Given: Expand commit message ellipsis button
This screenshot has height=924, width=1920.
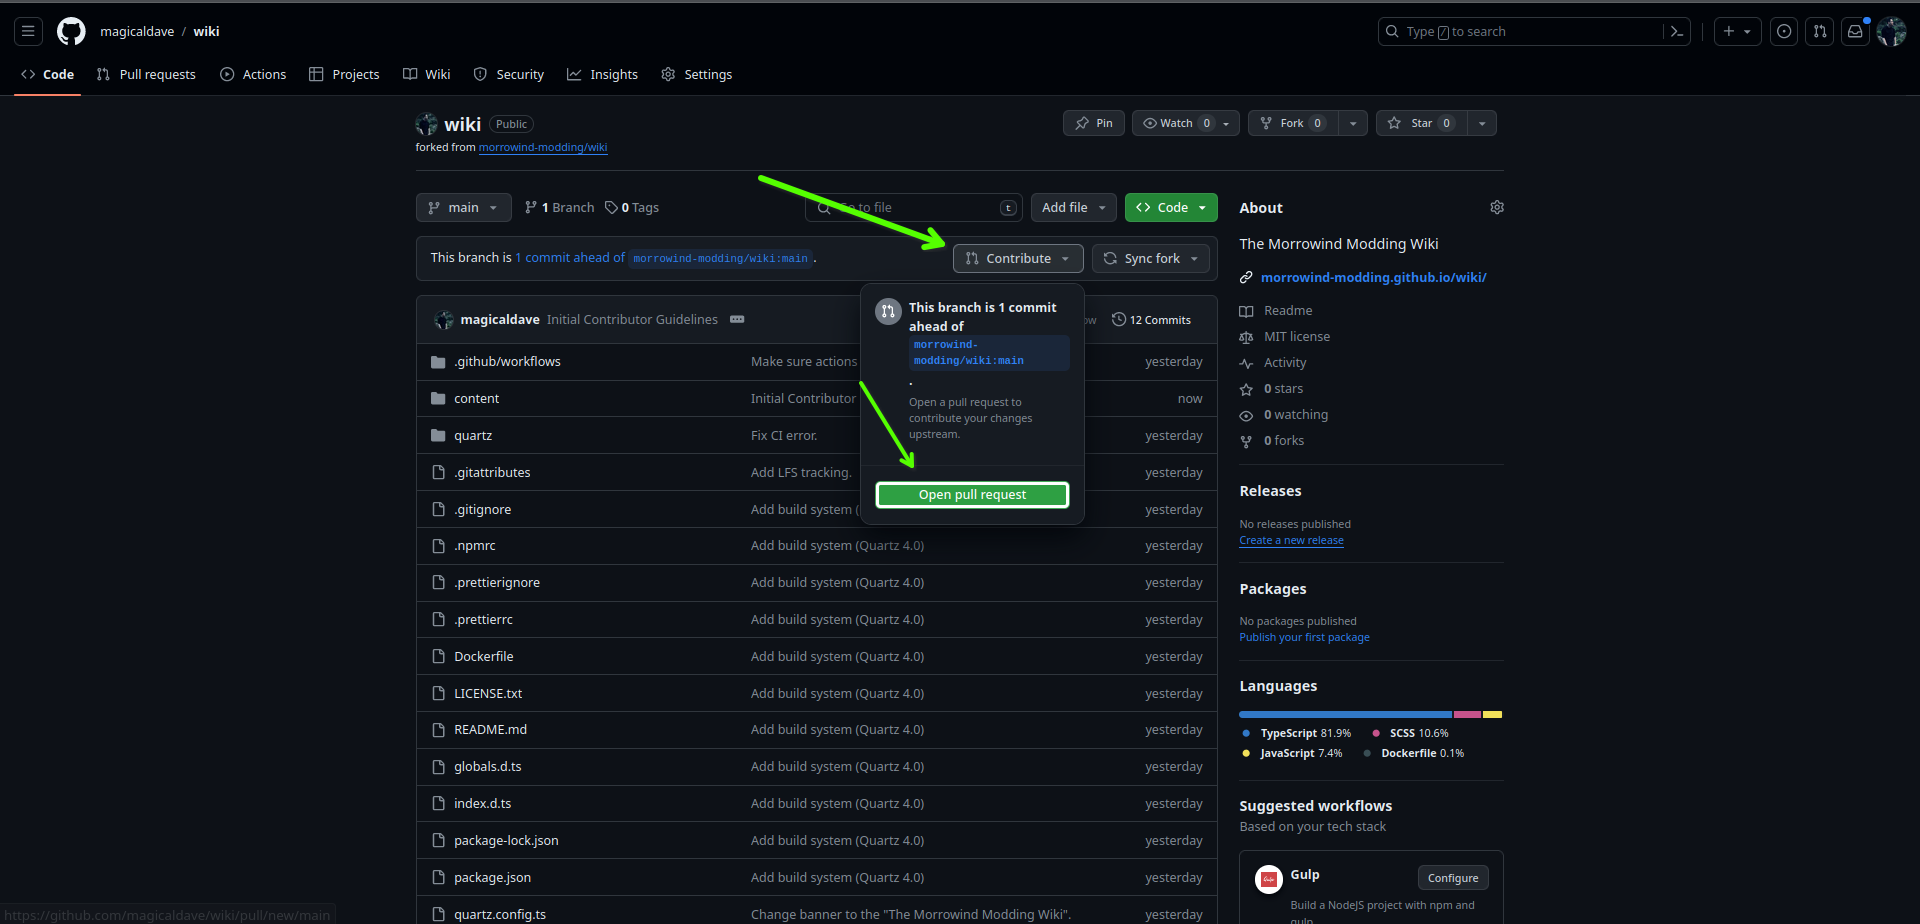Looking at the screenshot, I should [x=737, y=320].
